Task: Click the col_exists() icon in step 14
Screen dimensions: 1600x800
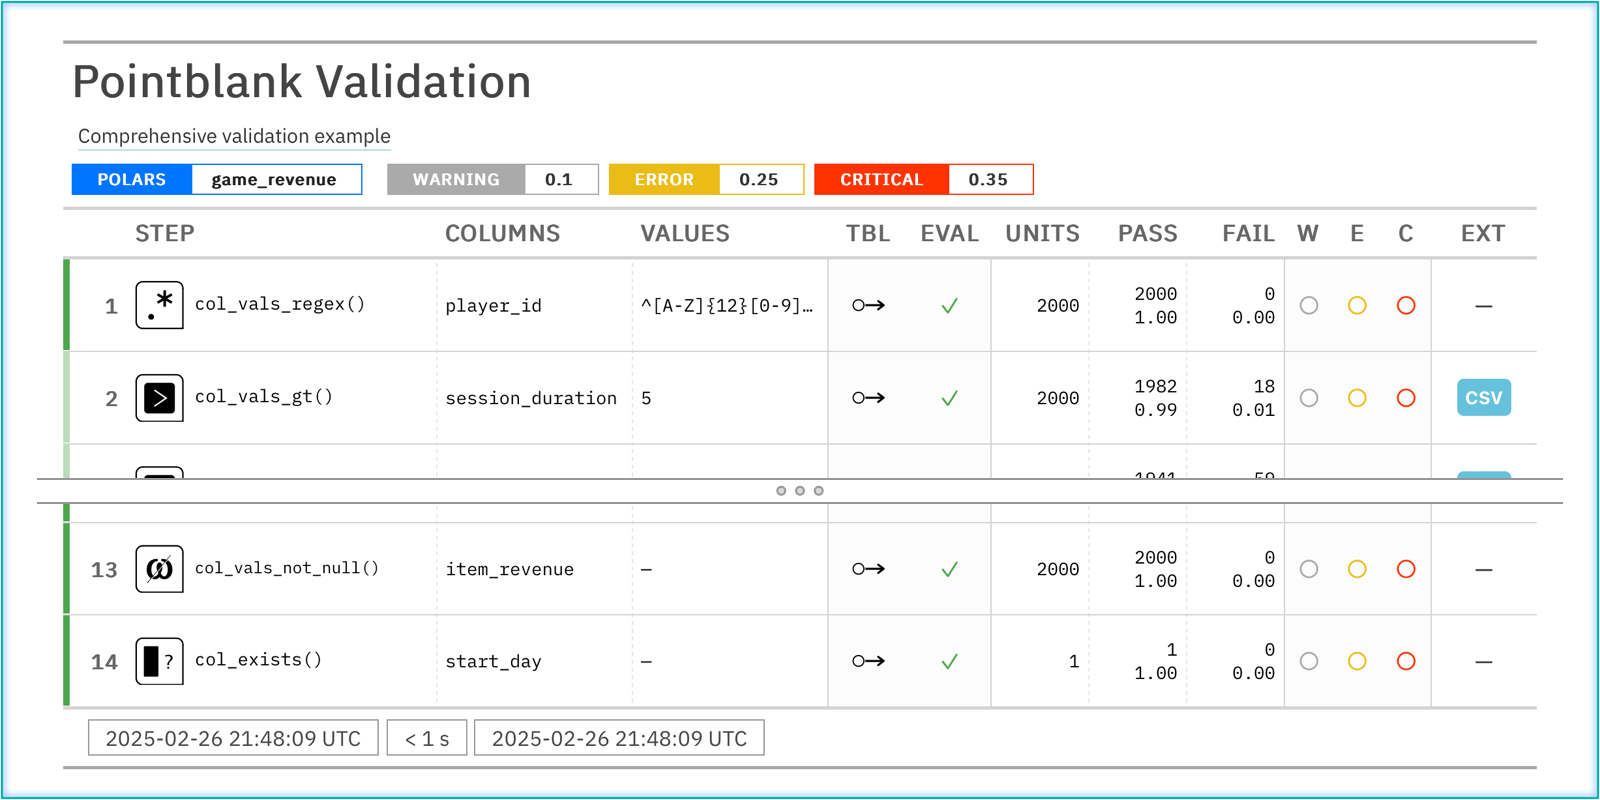Action: [159, 661]
